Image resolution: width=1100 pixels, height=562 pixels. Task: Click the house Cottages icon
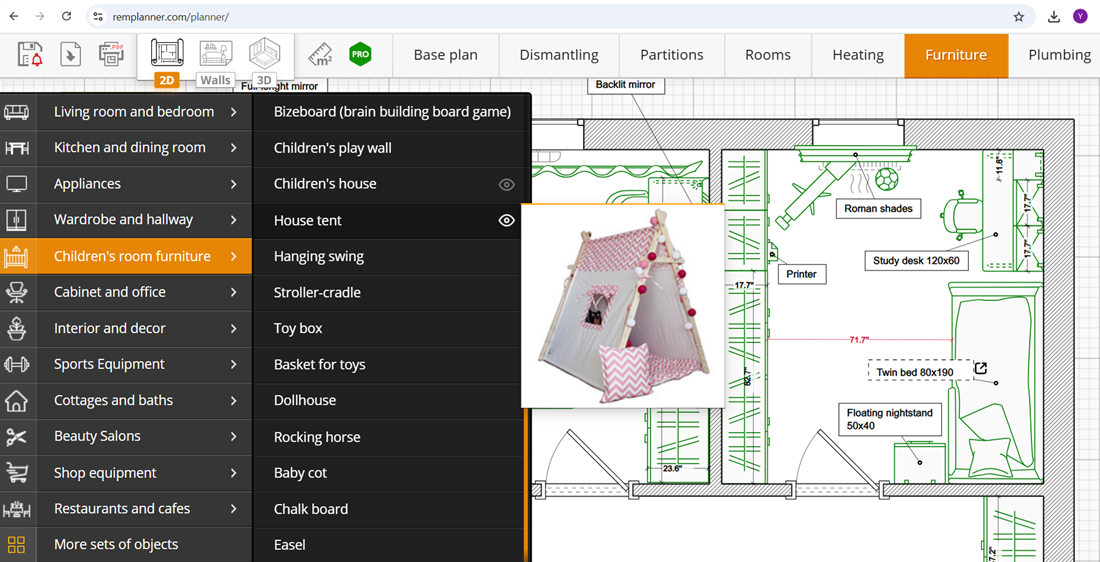coord(16,401)
